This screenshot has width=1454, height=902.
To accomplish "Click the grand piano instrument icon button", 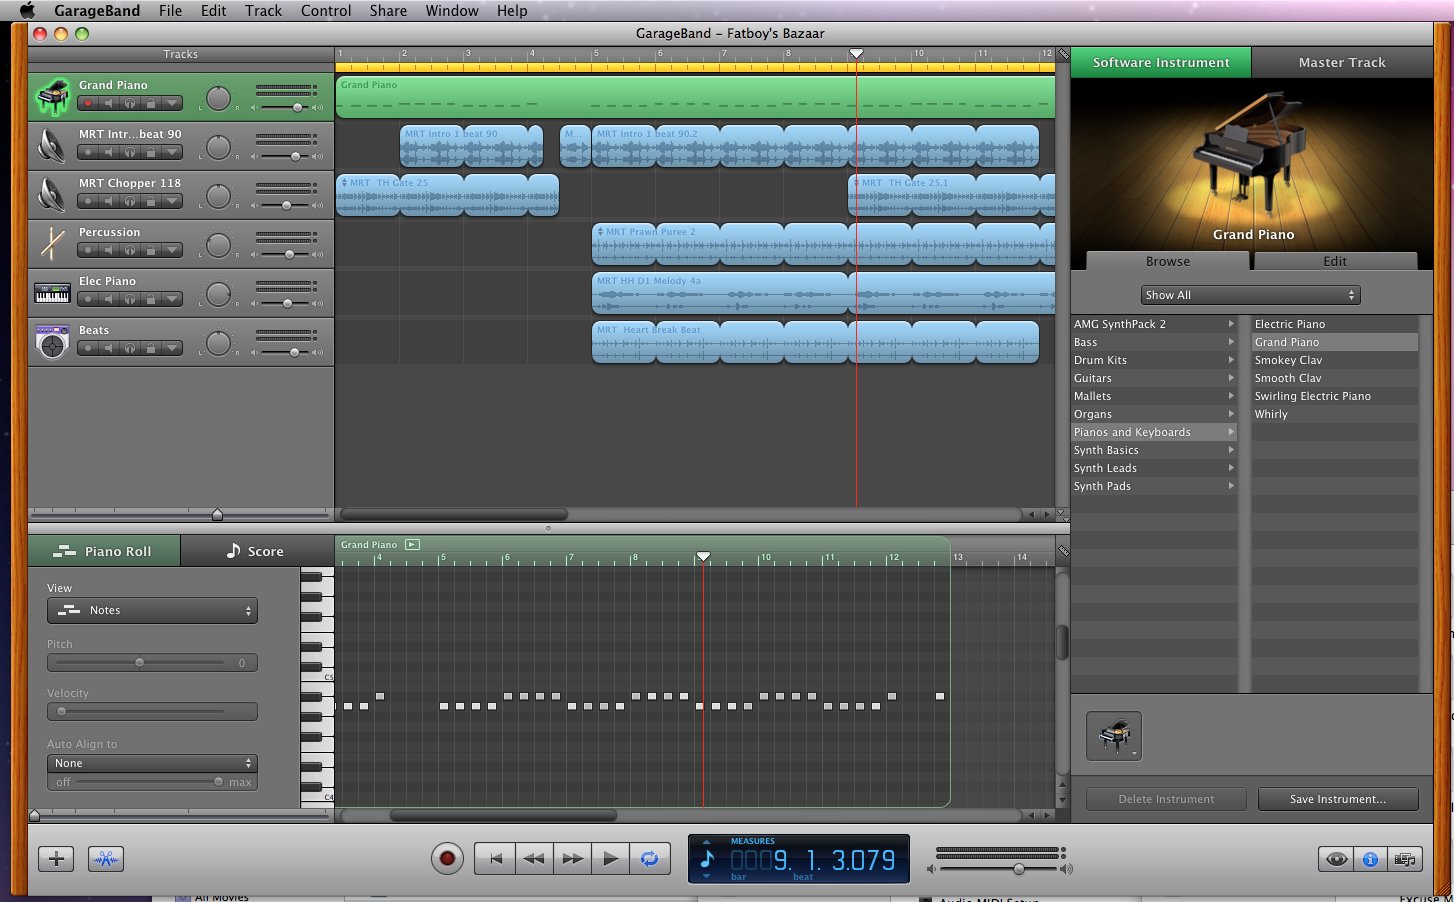I will (1114, 736).
